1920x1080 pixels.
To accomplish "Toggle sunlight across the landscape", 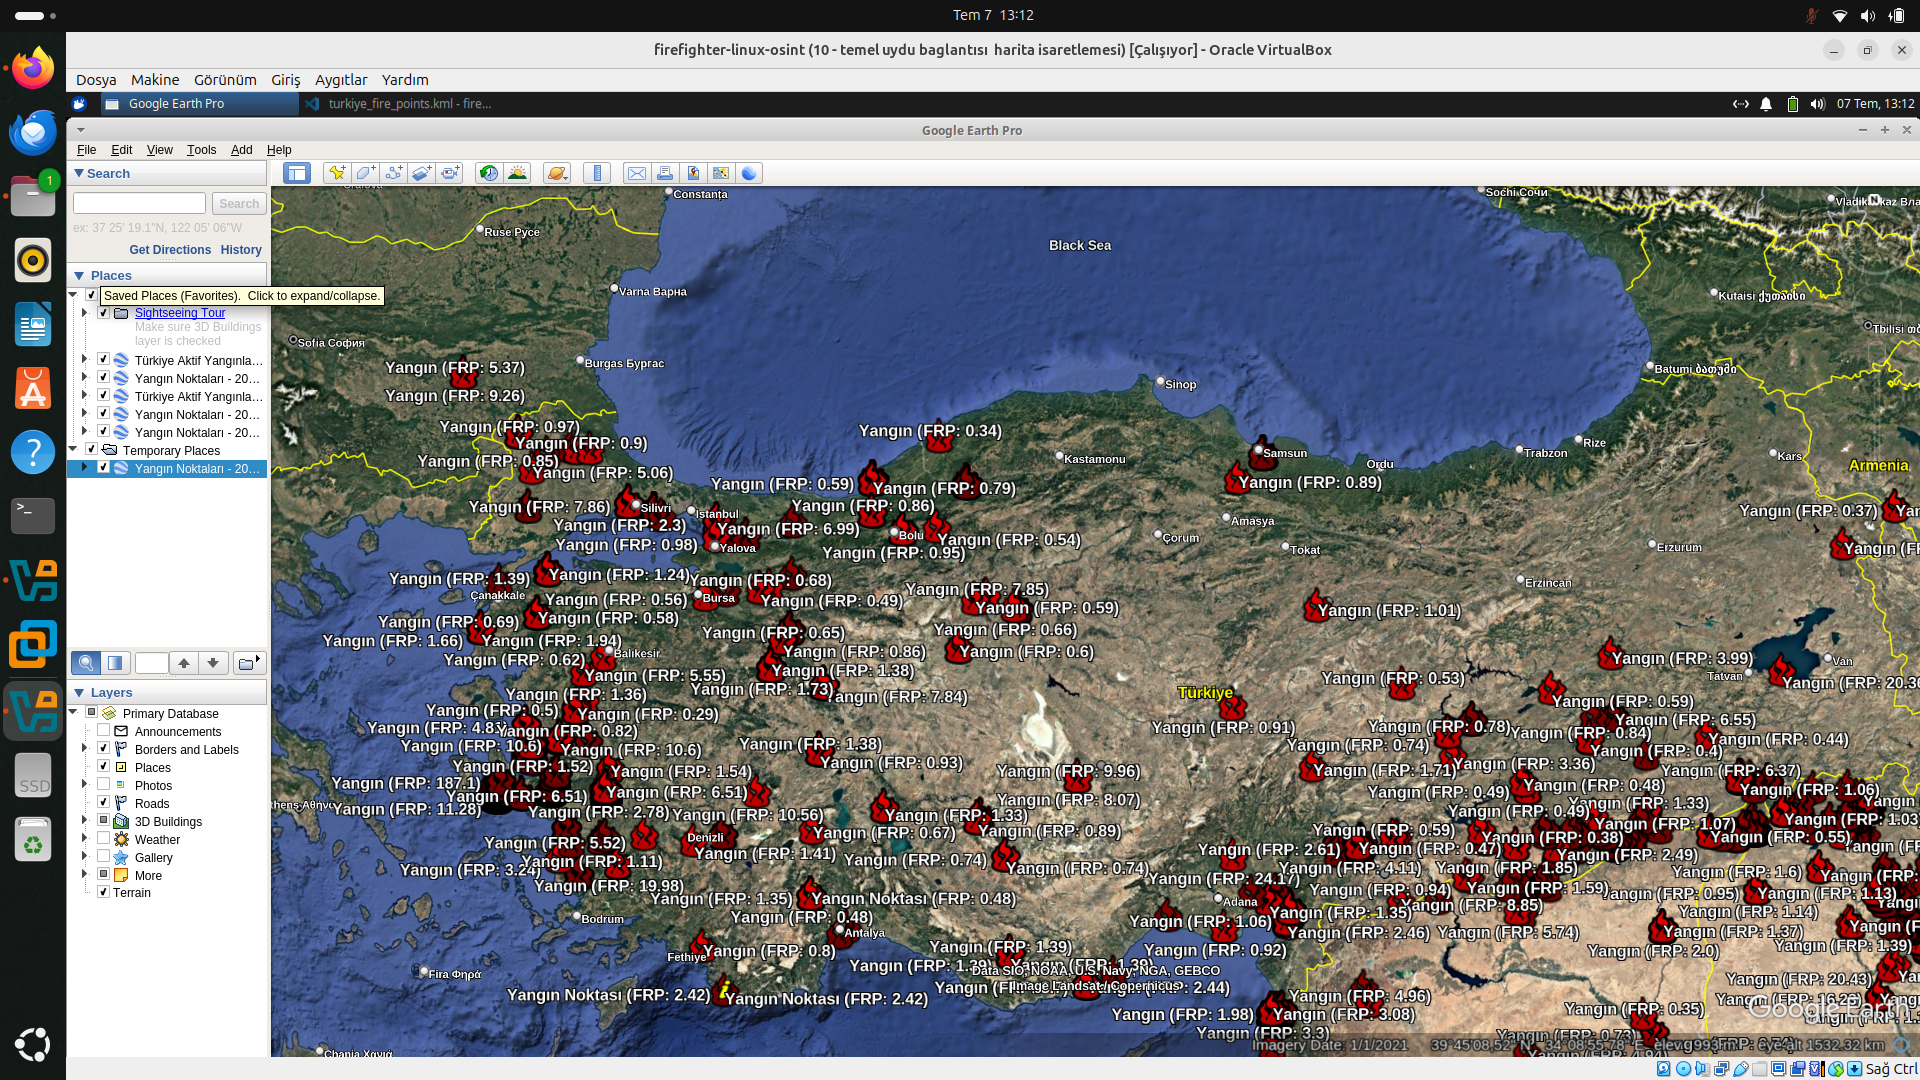I will pos(517,173).
